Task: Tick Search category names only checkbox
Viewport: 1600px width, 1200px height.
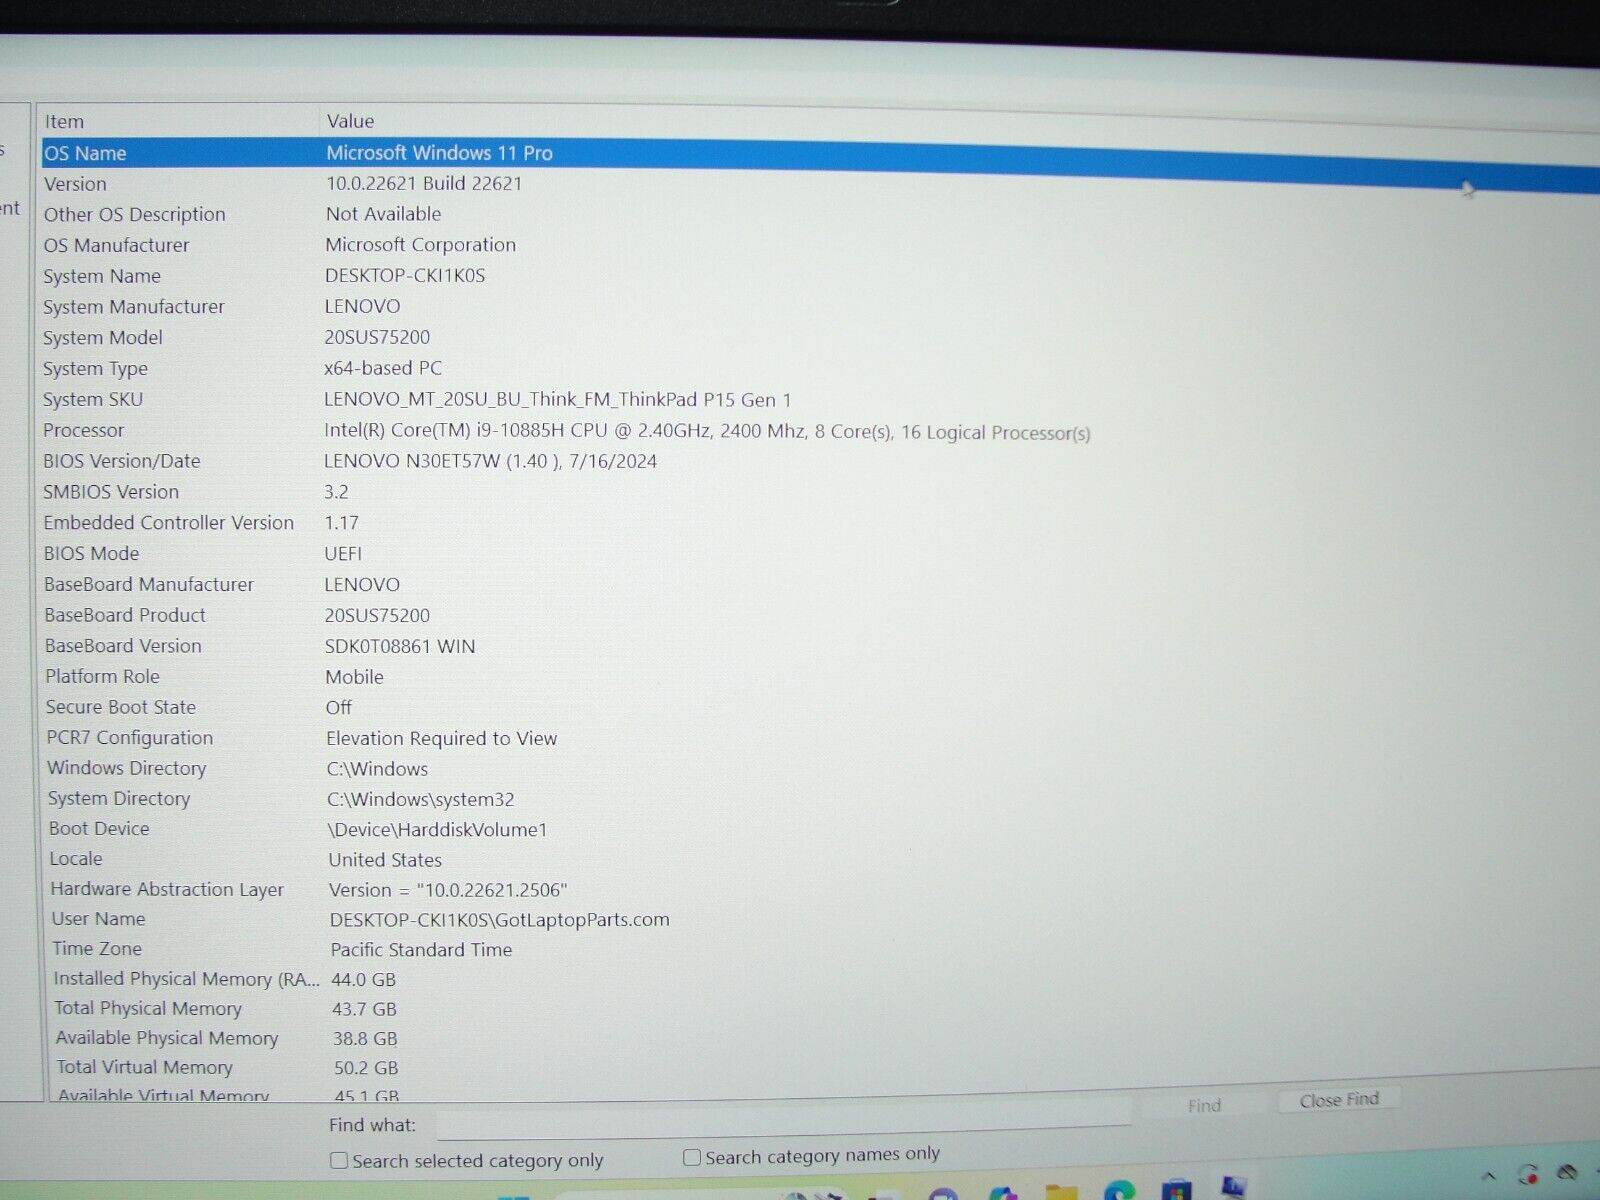Action: pos(691,1157)
